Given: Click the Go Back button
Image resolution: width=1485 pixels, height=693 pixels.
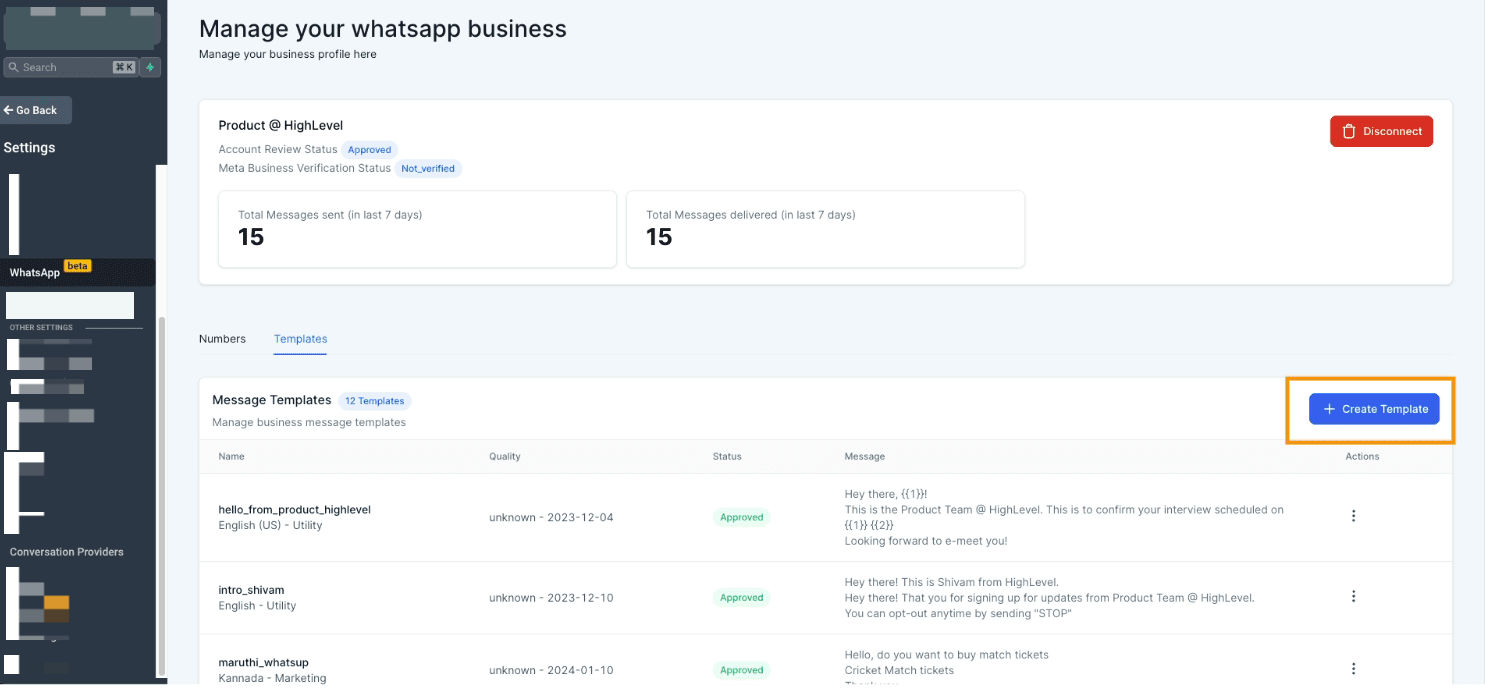Looking at the screenshot, I should tap(36, 110).
